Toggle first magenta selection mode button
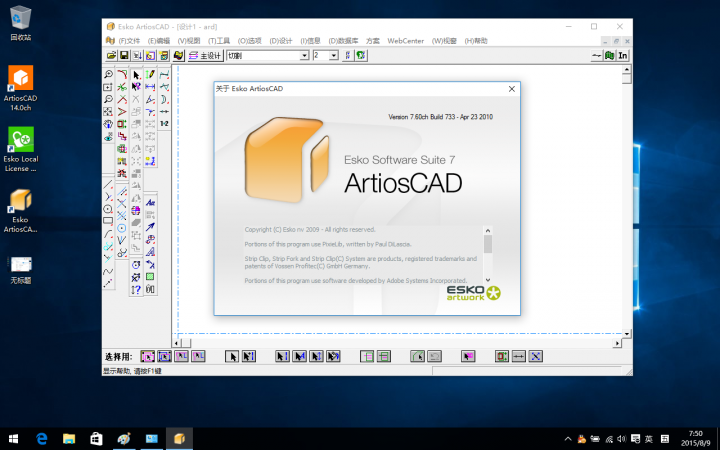This screenshot has height=450, width=720. (147, 356)
